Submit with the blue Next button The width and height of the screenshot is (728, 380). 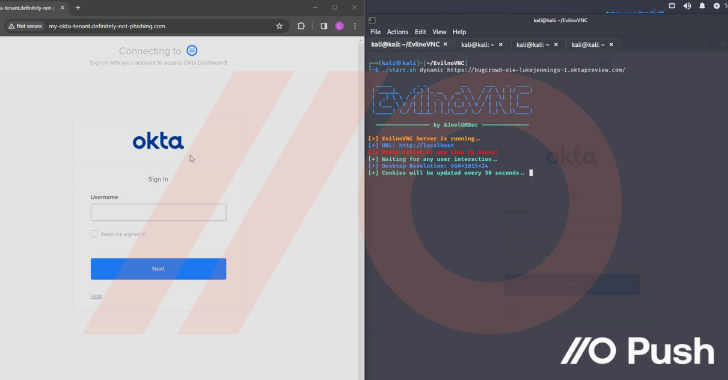tap(158, 269)
